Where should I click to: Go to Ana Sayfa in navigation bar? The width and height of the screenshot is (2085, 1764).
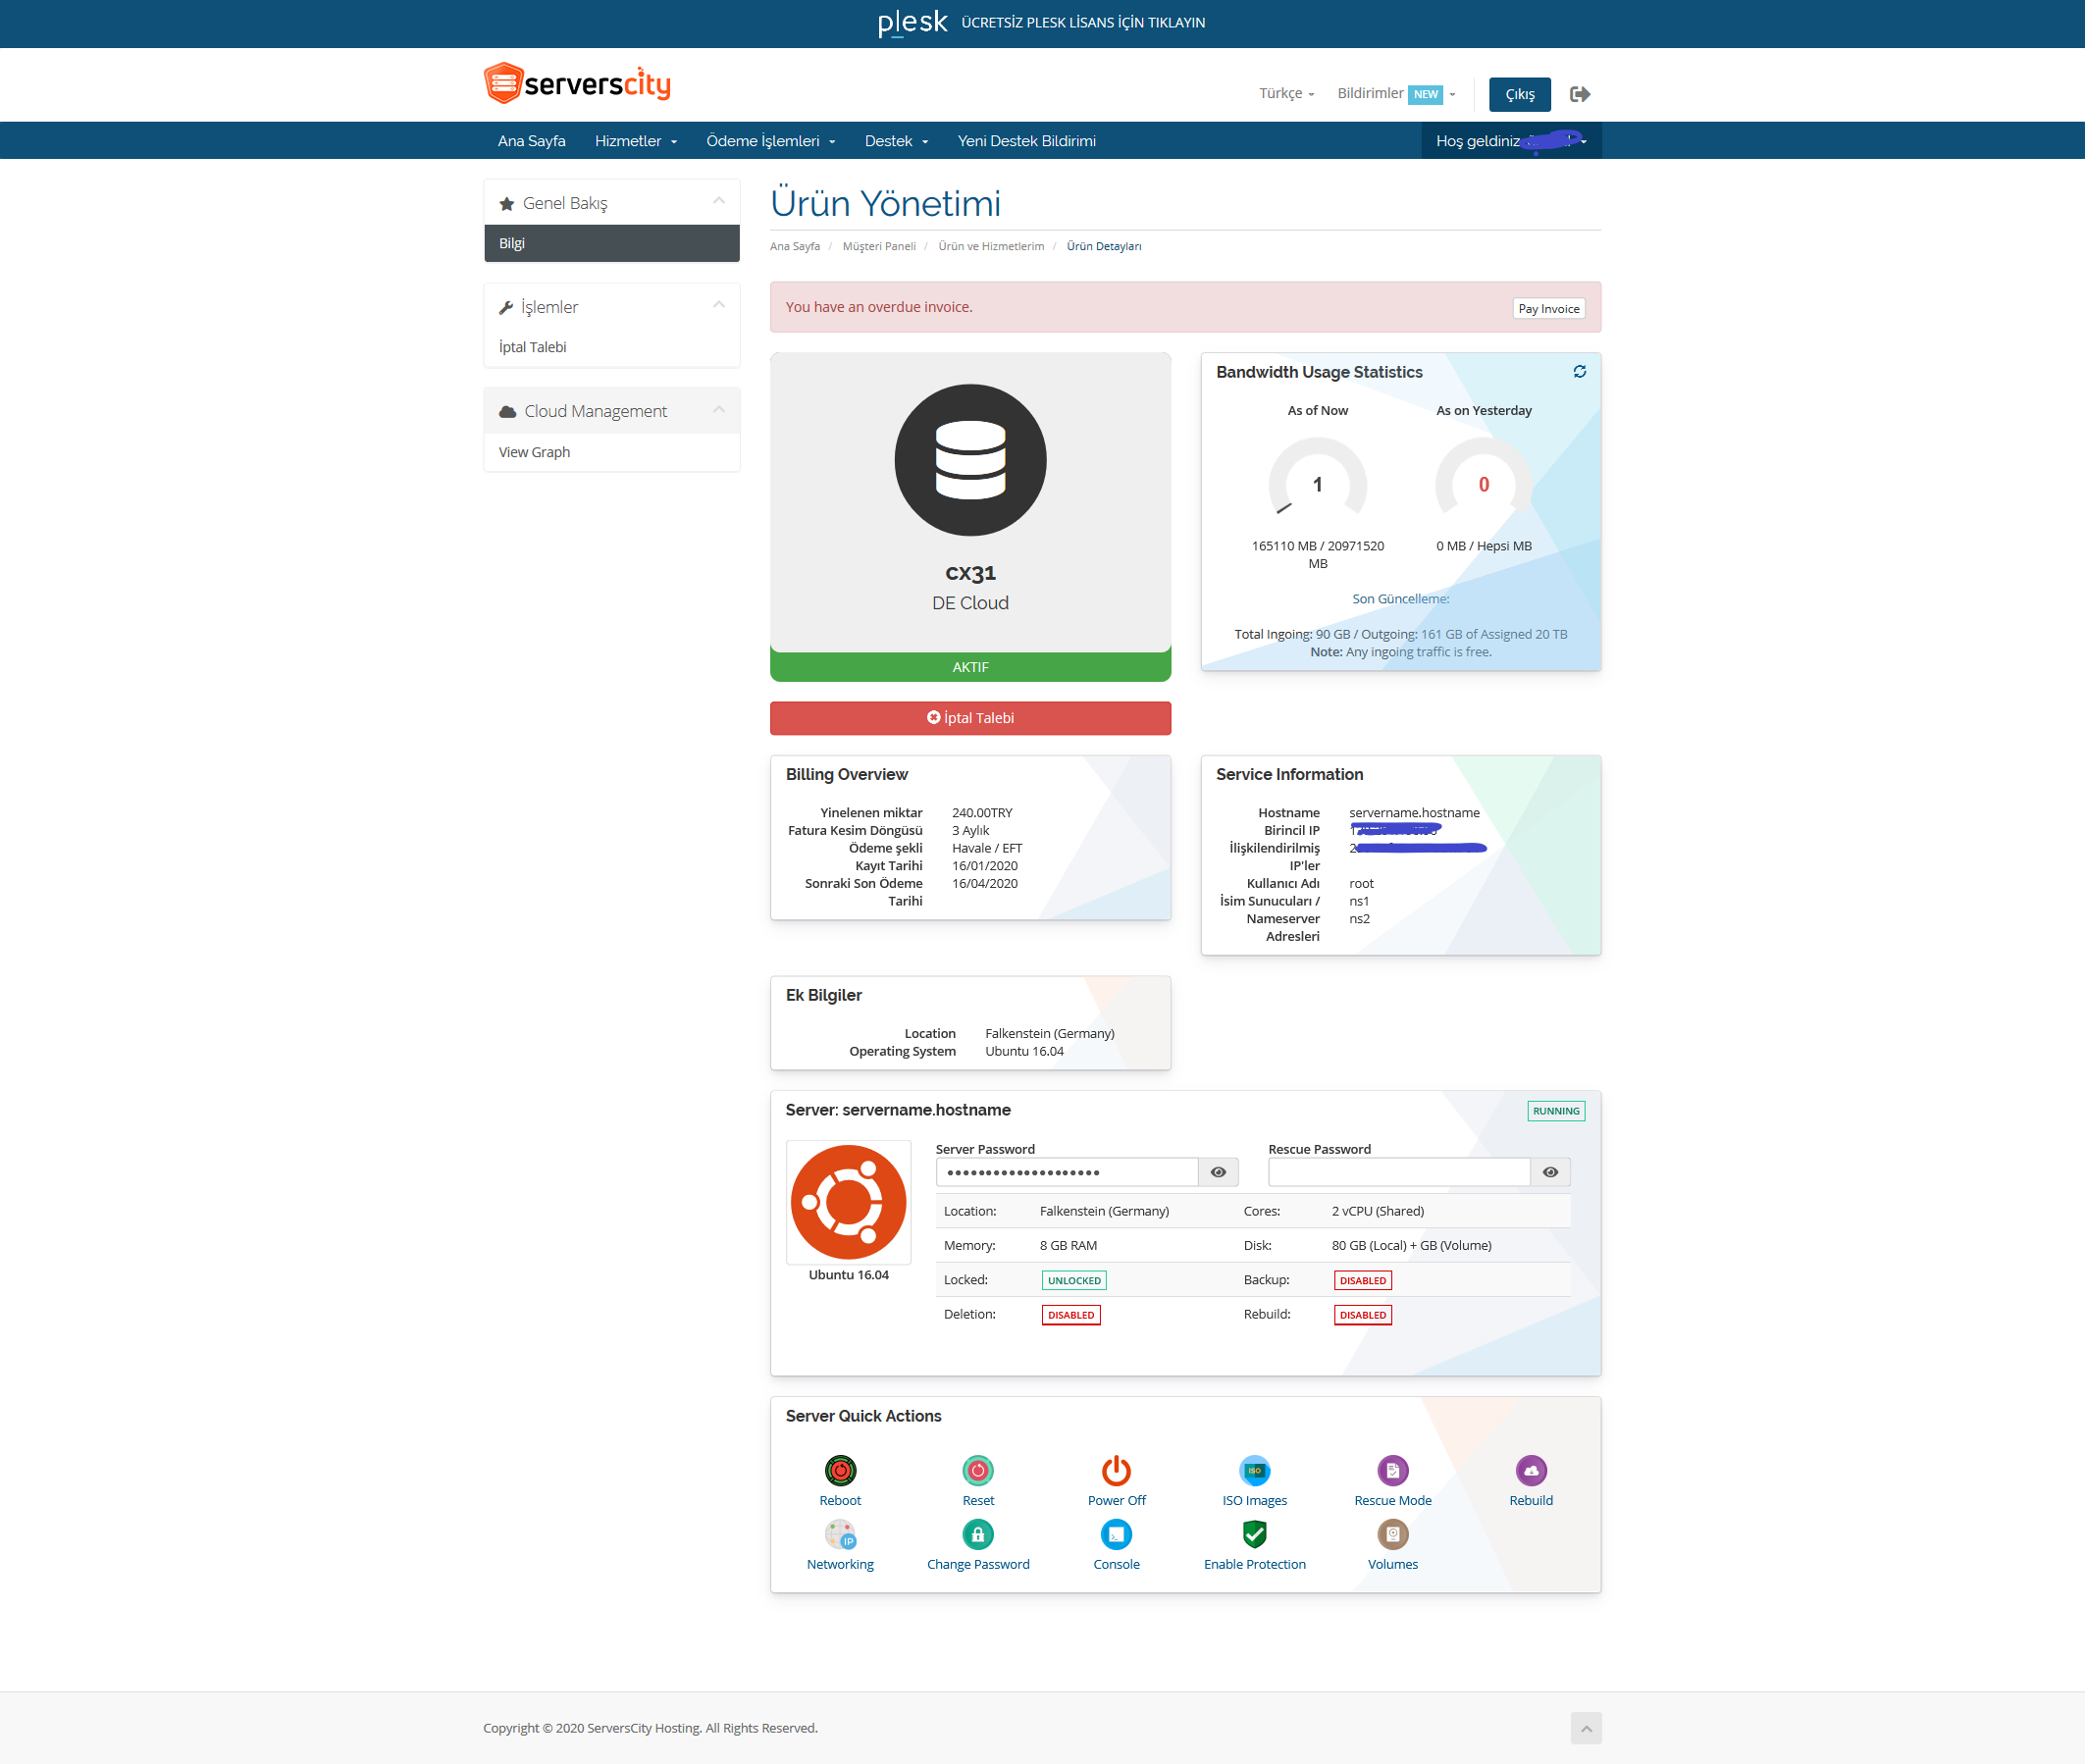click(x=532, y=141)
